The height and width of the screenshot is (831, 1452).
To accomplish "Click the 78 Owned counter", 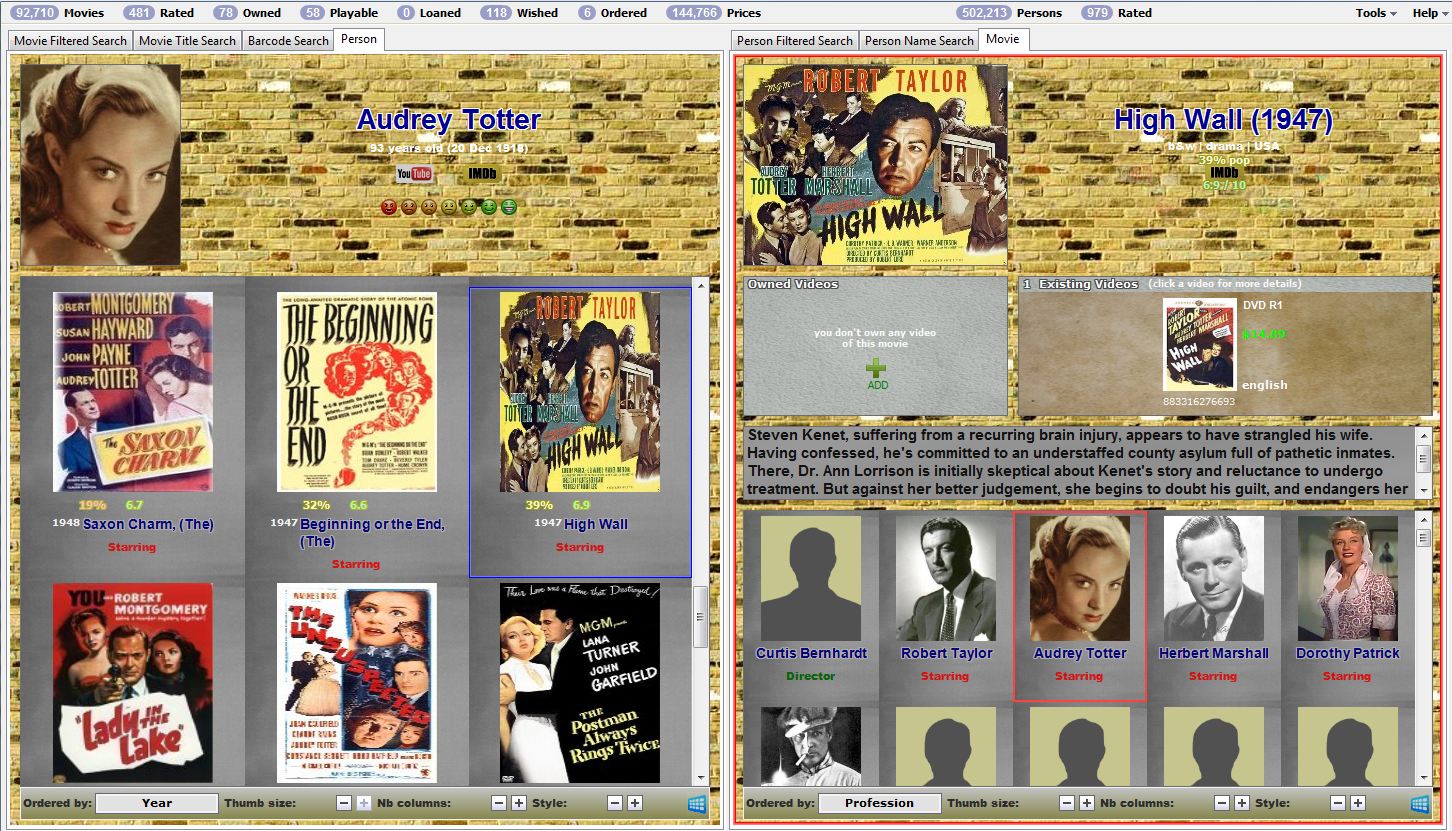I will point(248,13).
